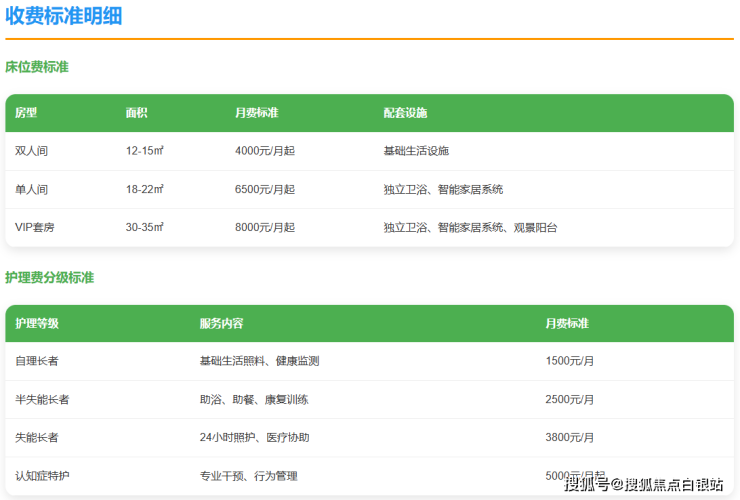This screenshot has width=740, height=500.
Task: Click the 服务内容 column header
Action: pos(221,324)
